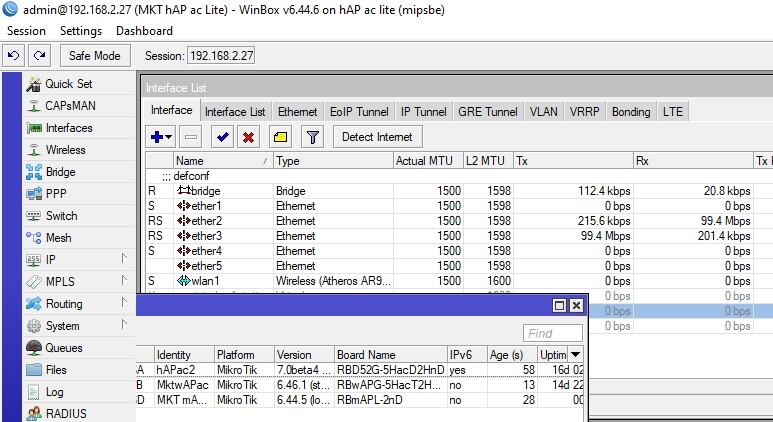Select the hAPac2 neighbor row

tap(360, 370)
